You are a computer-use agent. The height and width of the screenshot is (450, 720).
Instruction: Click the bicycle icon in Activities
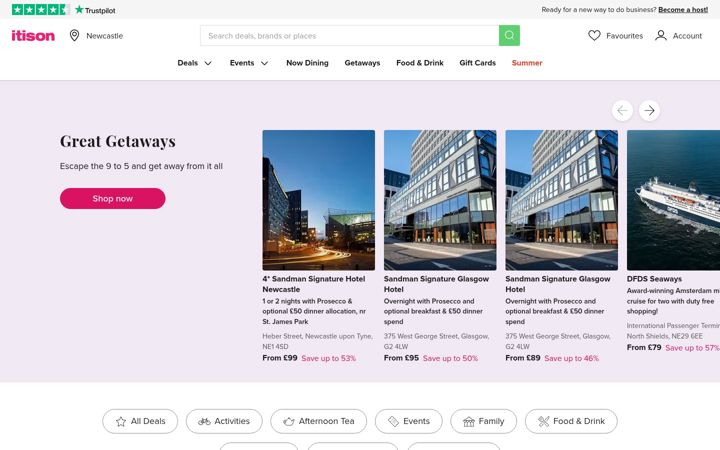coord(204,422)
